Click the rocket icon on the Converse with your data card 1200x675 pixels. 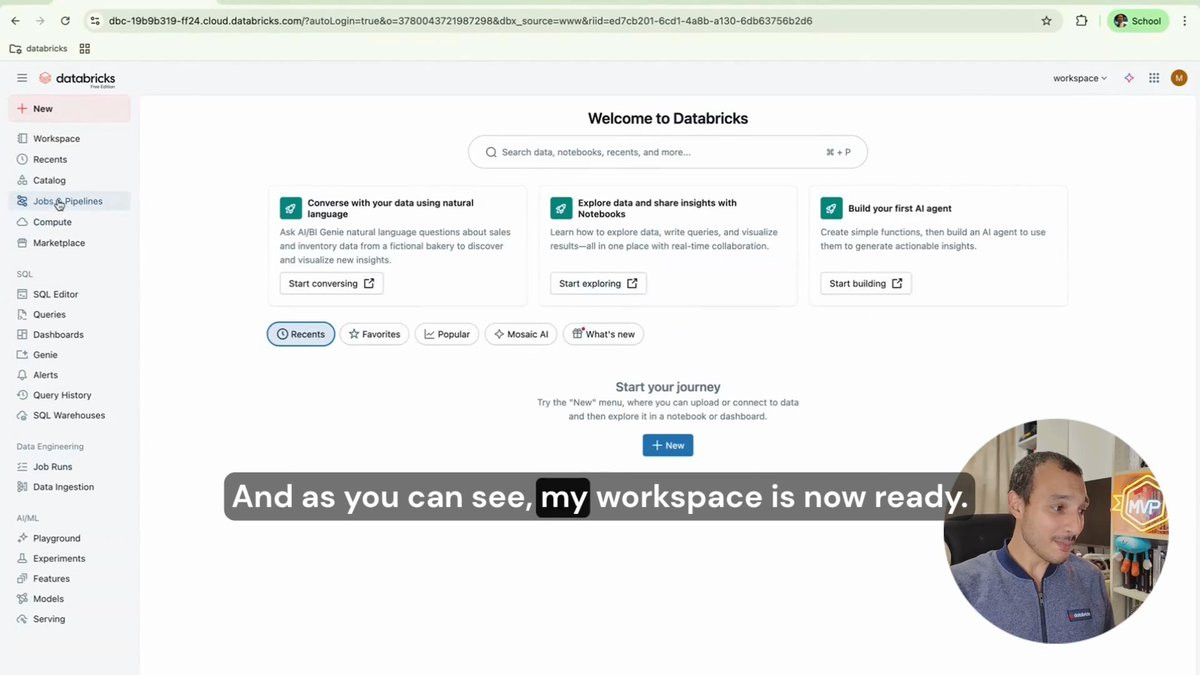(291, 208)
